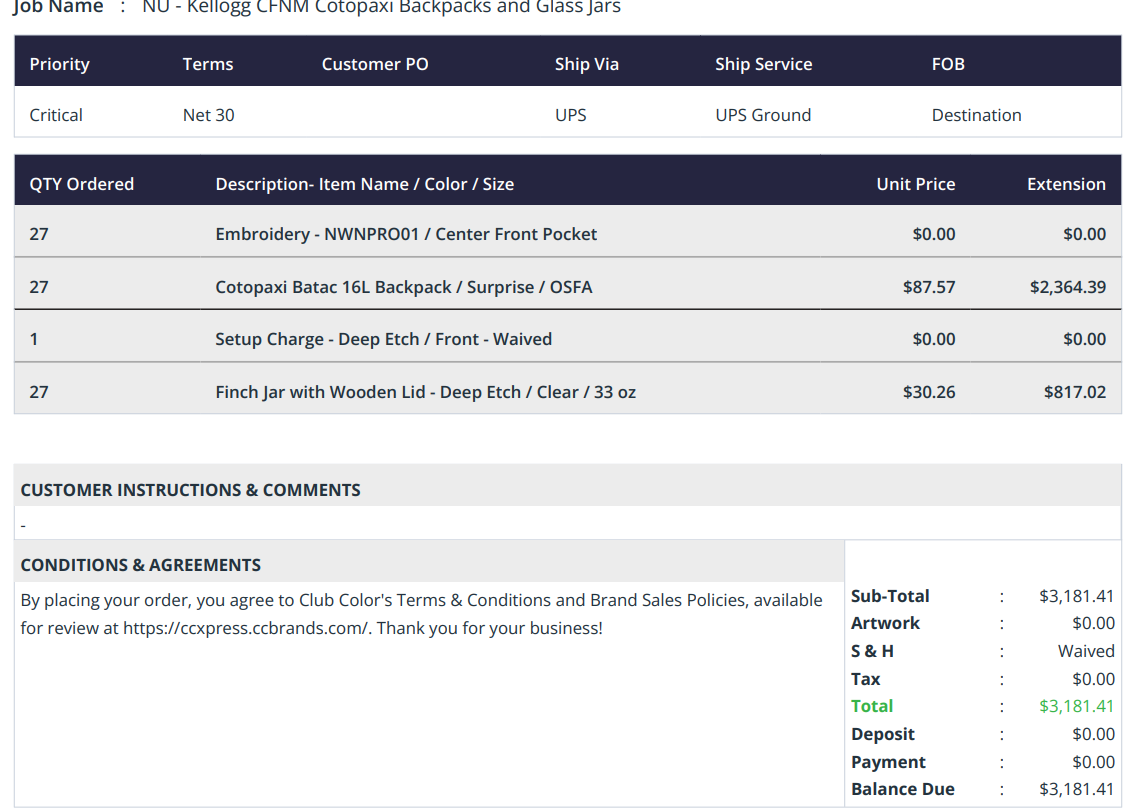This screenshot has width=1133, height=812.
Task: Click the Ship Service column header
Action: [x=764, y=64]
